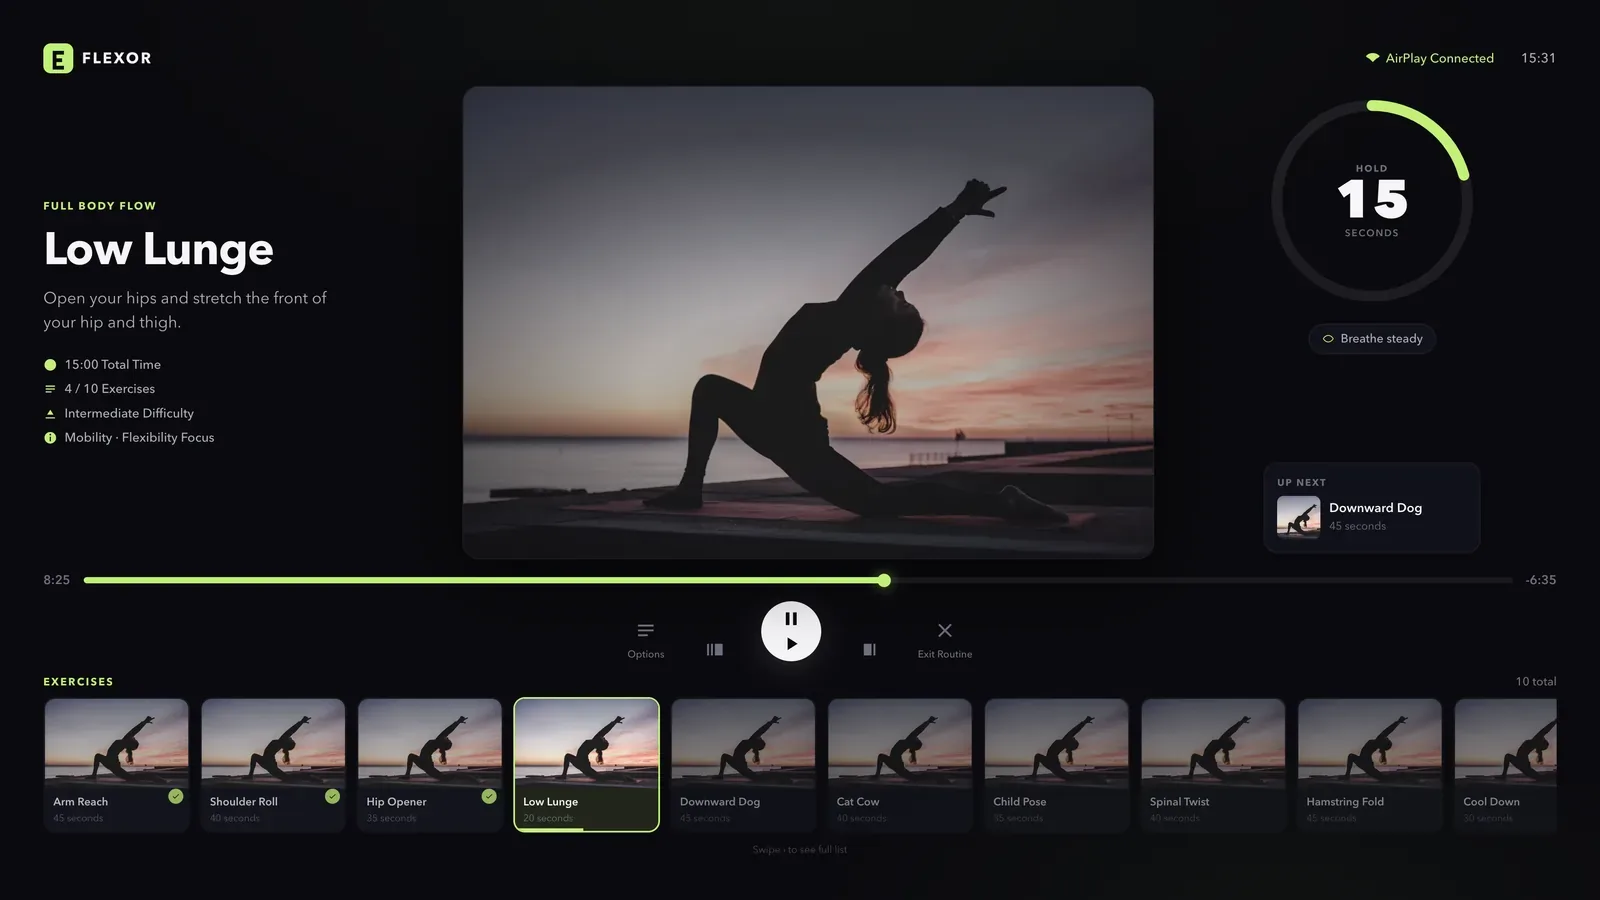Click the '10 total' label
This screenshot has width=1600, height=900.
[1536, 682]
